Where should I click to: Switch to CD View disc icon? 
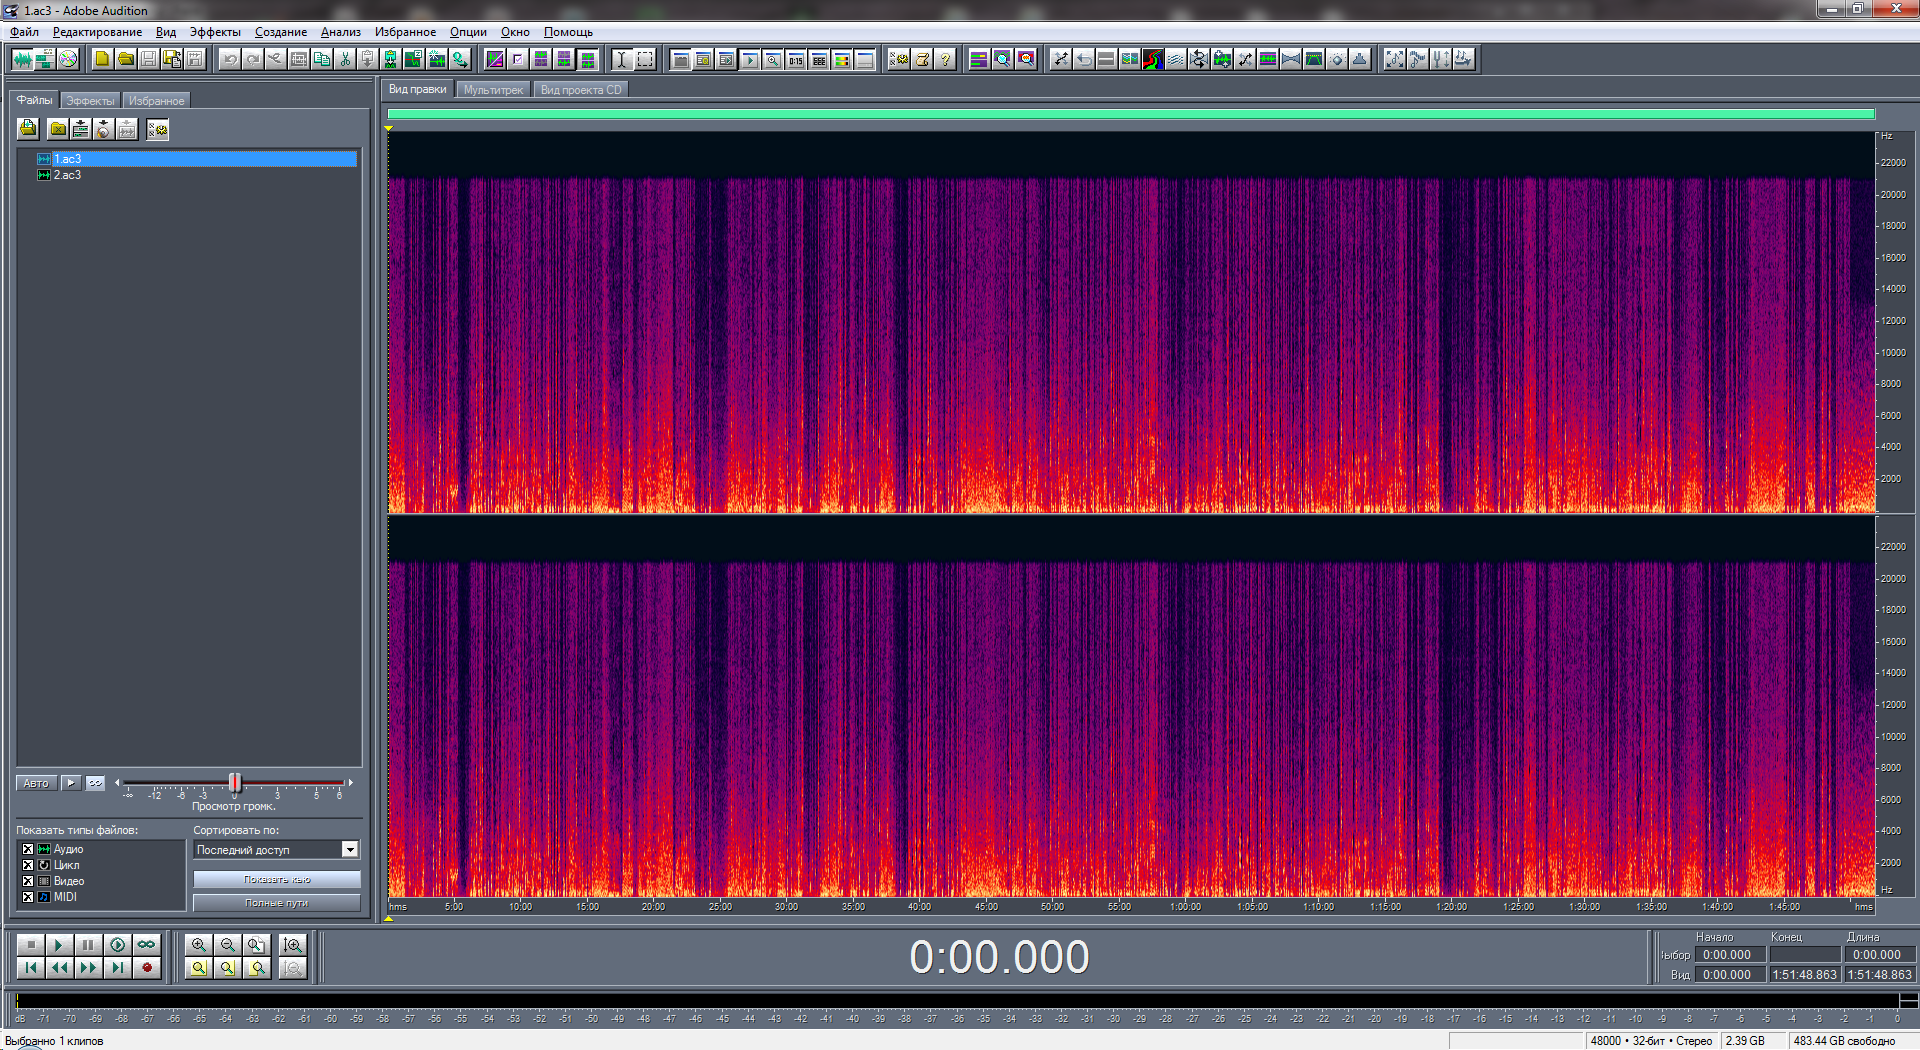[67, 59]
